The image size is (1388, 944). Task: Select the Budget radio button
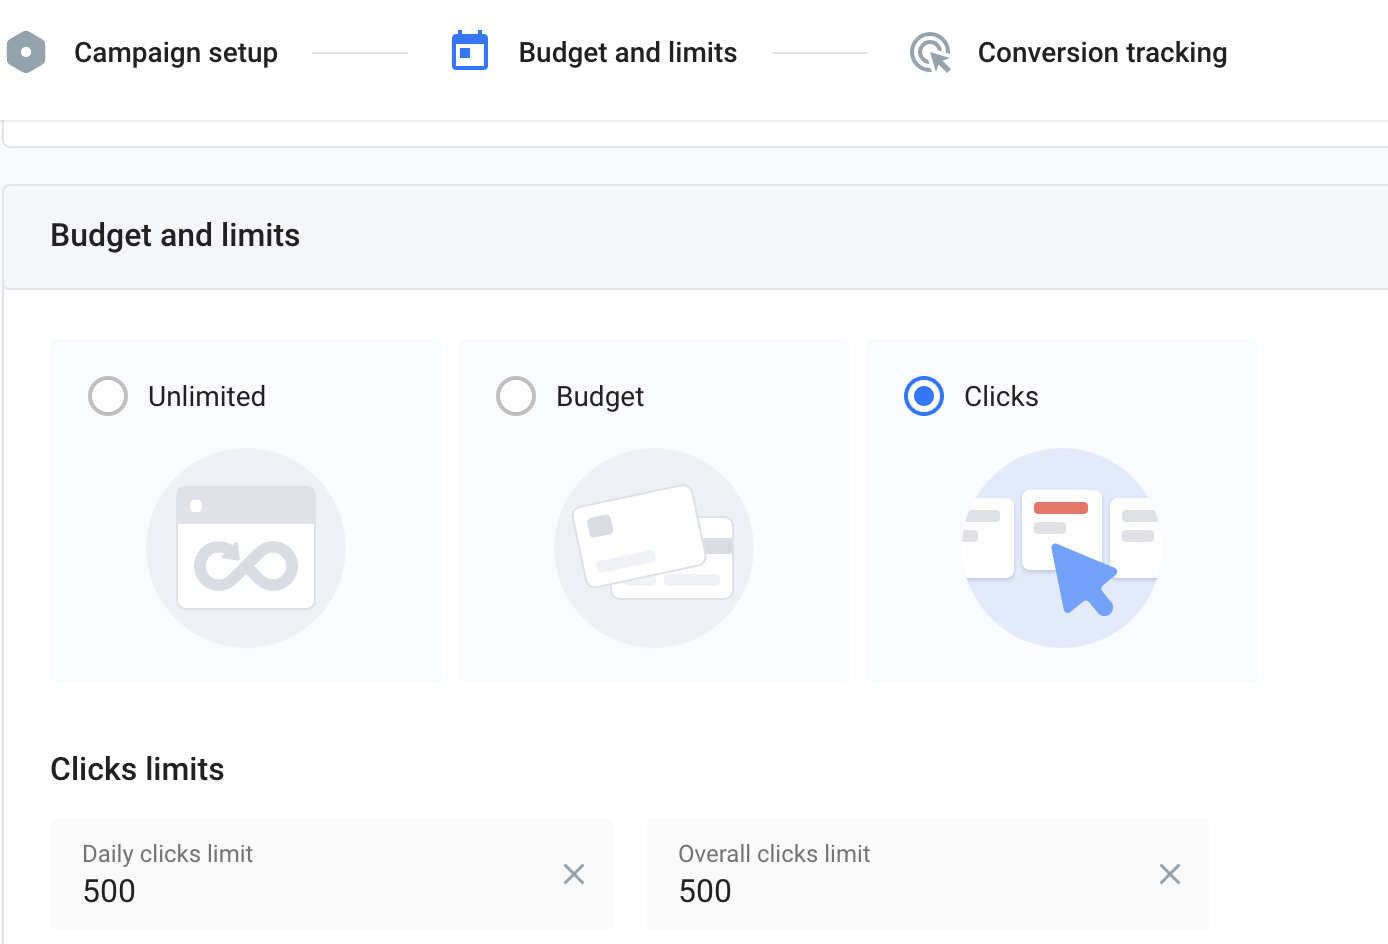pyautogui.click(x=516, y=396)
